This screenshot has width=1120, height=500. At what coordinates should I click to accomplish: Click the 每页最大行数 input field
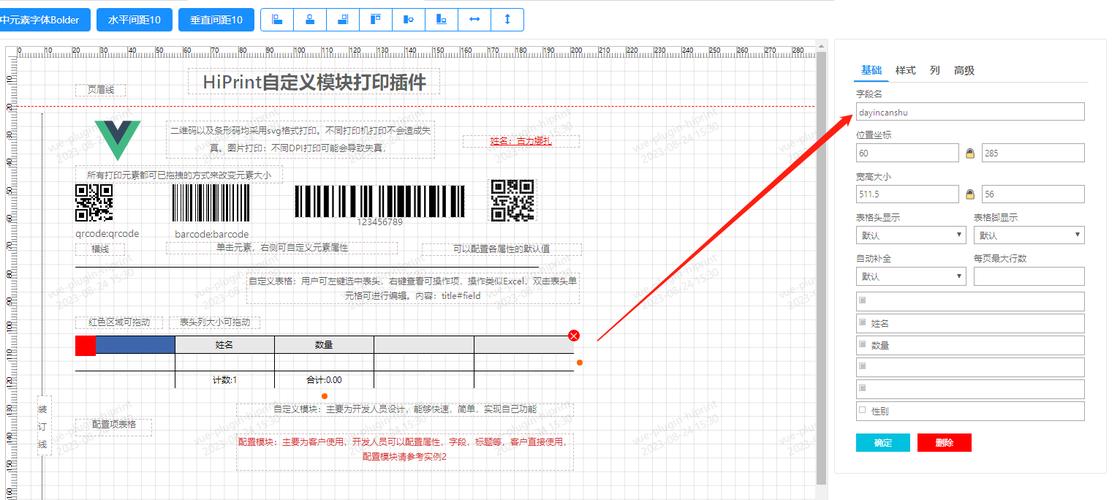(1029, 276)
